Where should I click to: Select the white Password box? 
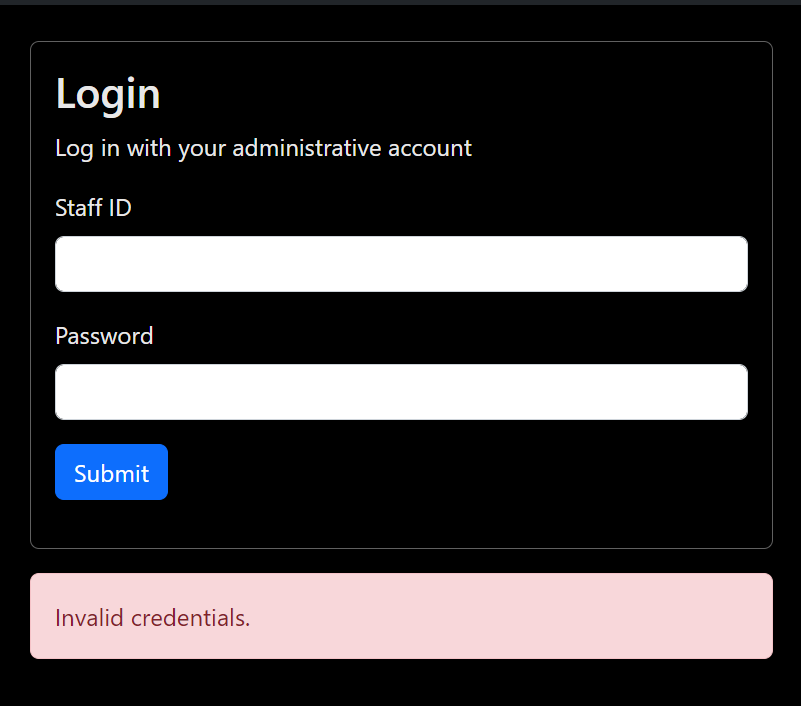coord(401,392)
